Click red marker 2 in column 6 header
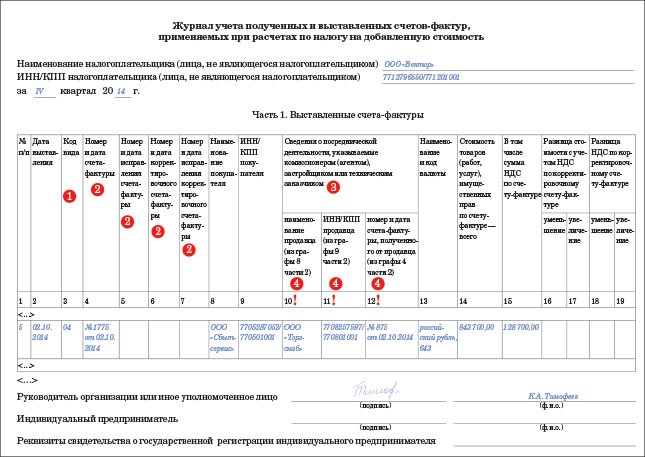This screenshot has width=645, height=457. [157, 232]
